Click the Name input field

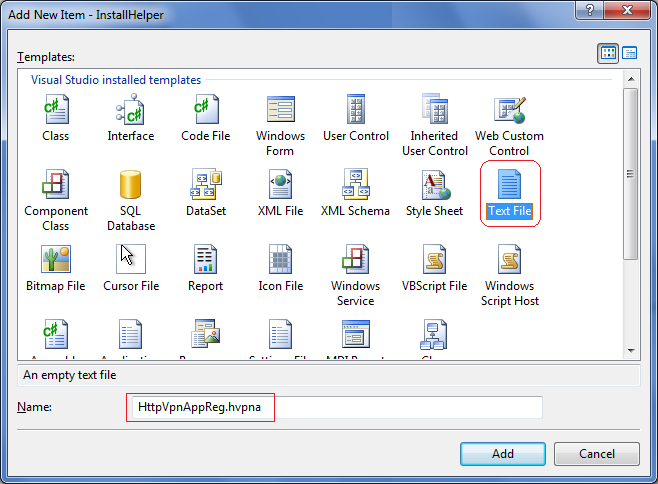point(337,407)
